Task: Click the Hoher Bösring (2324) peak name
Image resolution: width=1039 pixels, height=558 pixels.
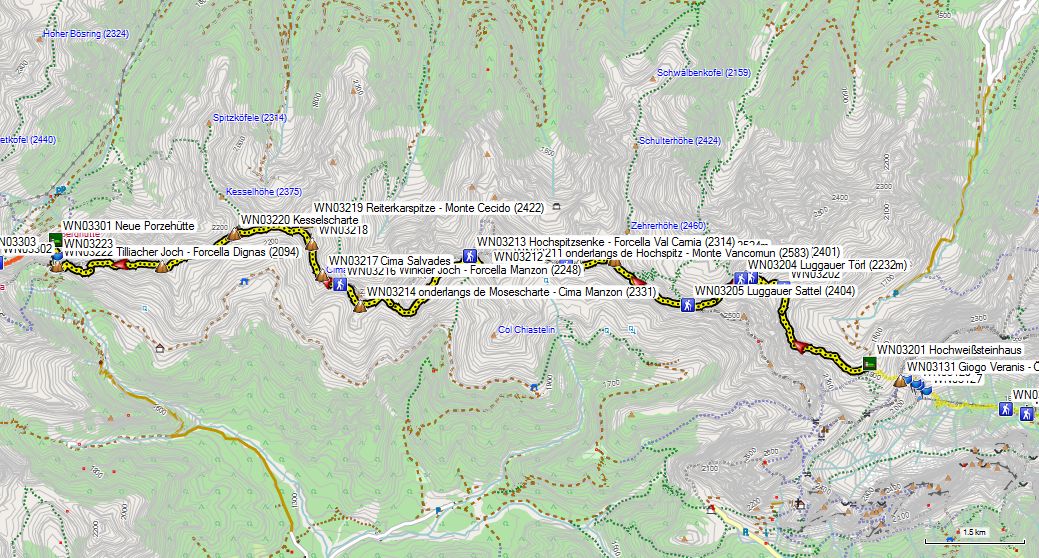Action: [86, 34]
